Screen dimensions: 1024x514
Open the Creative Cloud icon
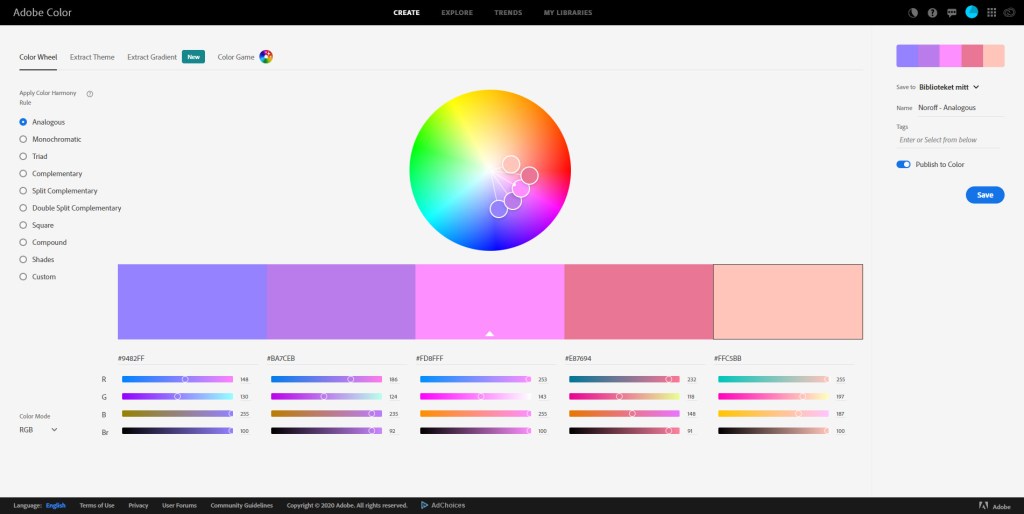coord(1010,13)
